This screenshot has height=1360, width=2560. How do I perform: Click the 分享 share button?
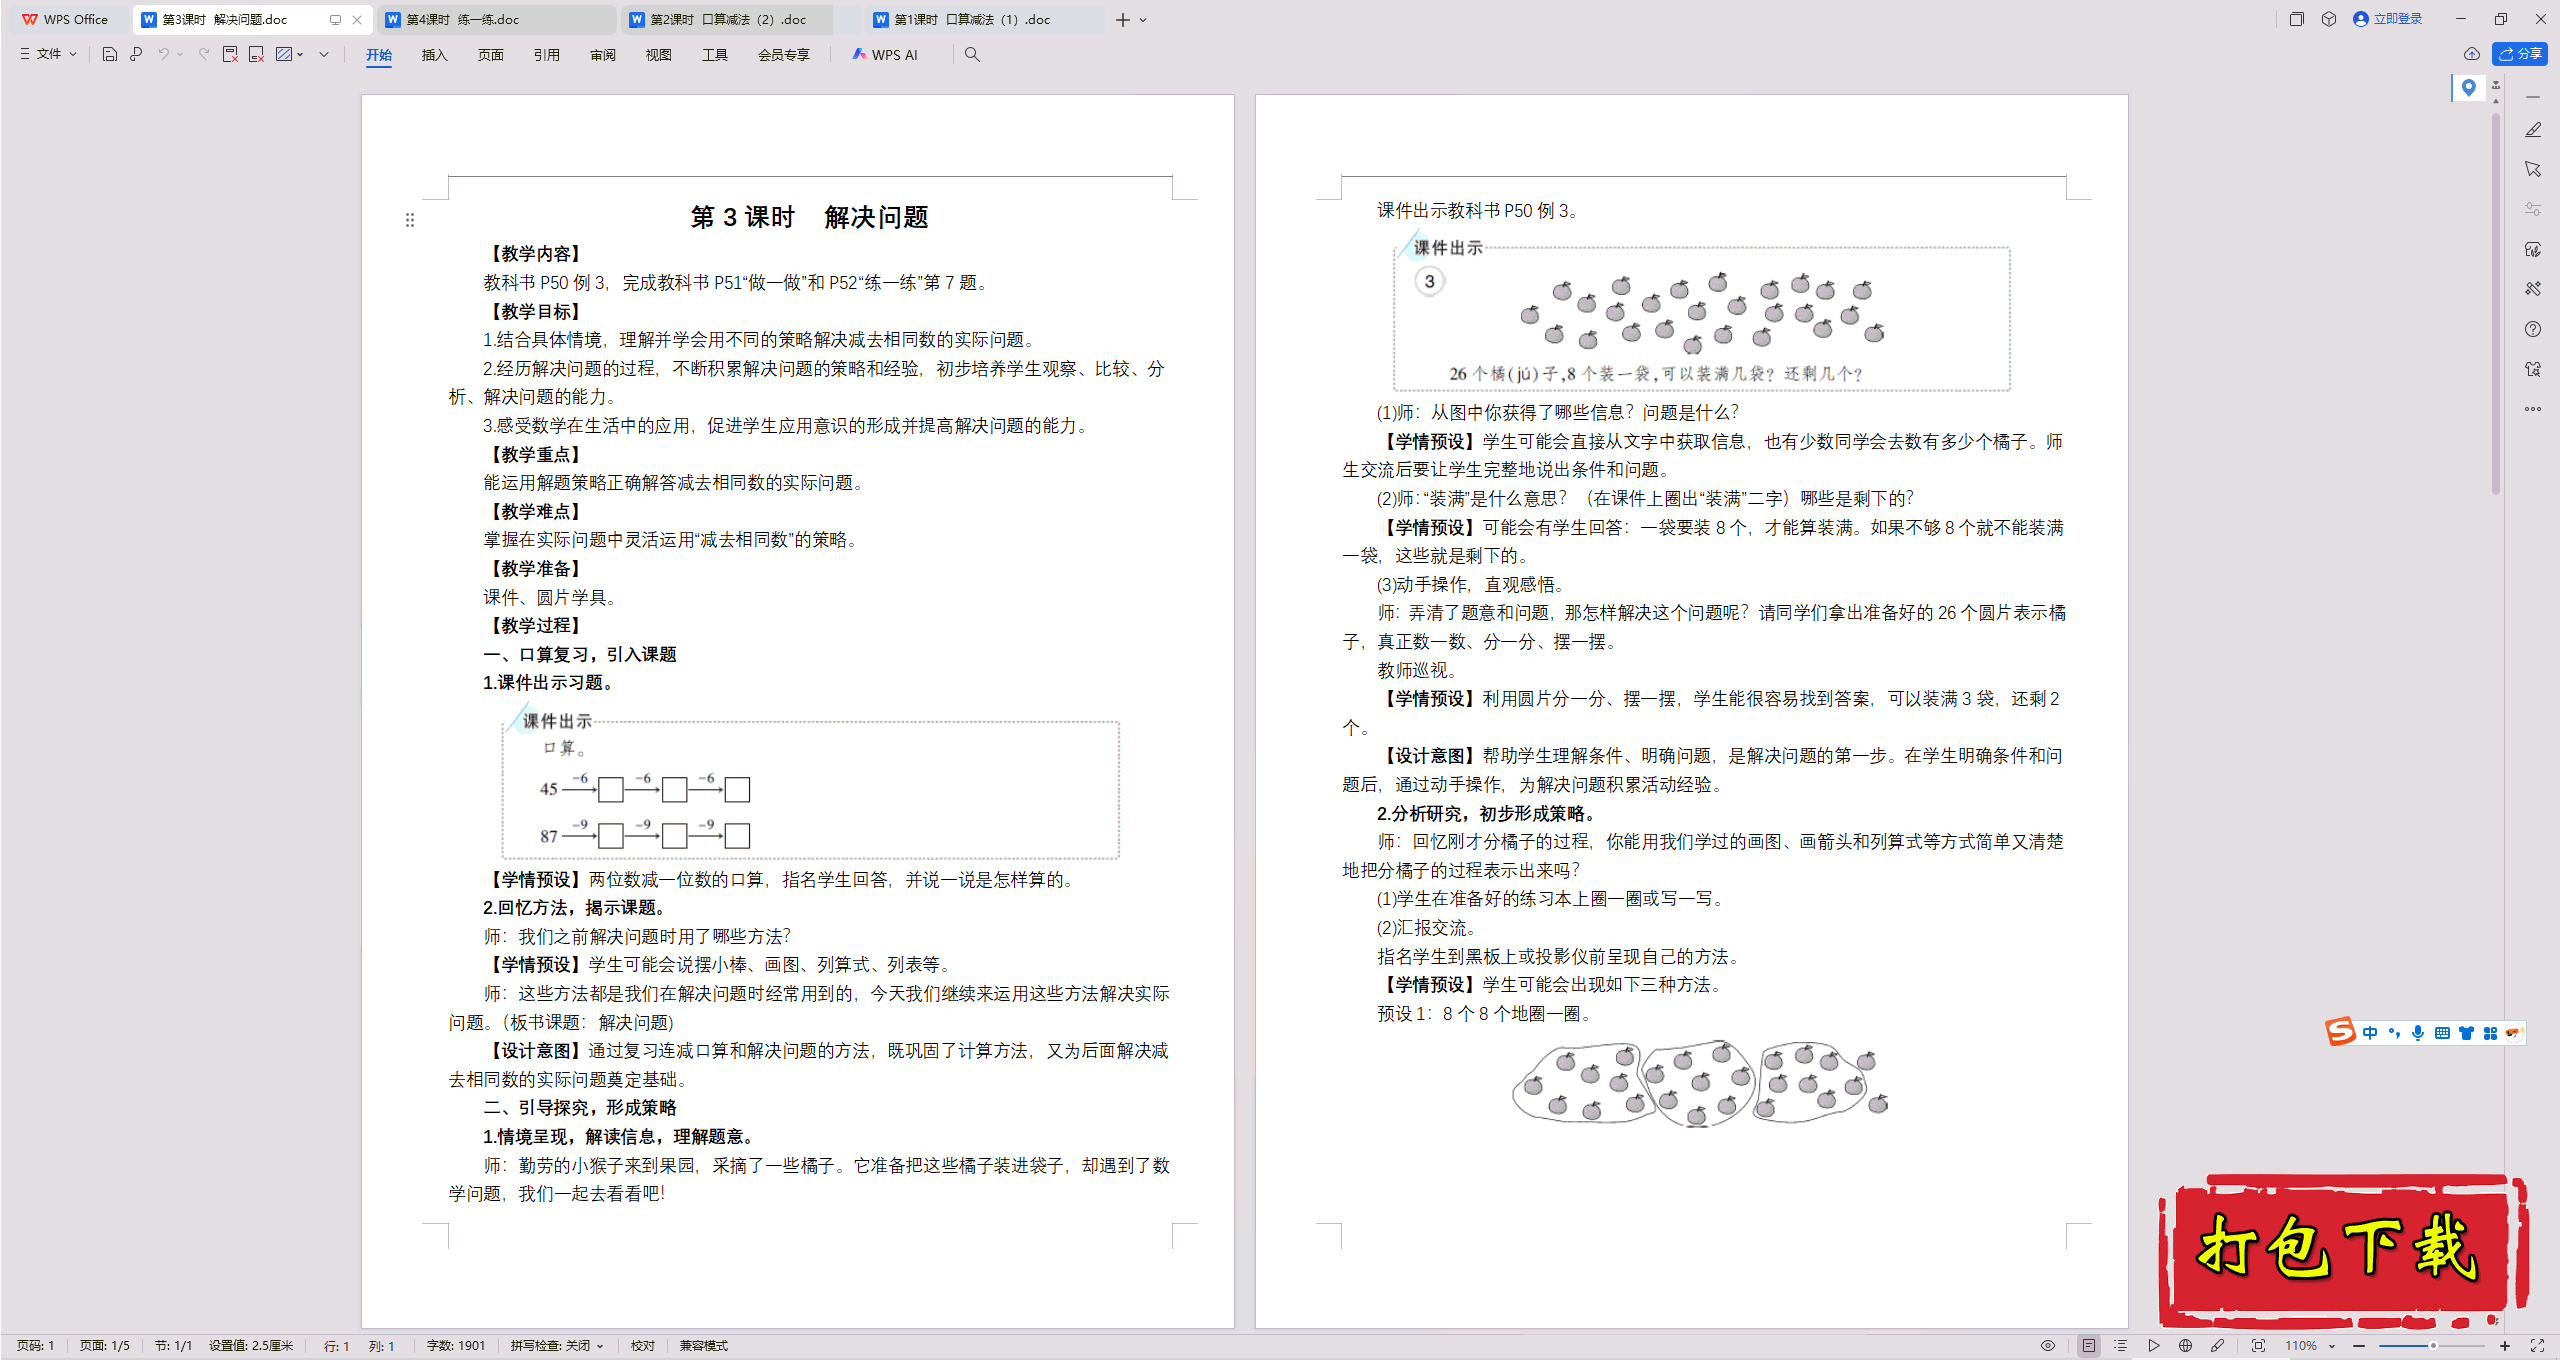(x=2520, y=54)
